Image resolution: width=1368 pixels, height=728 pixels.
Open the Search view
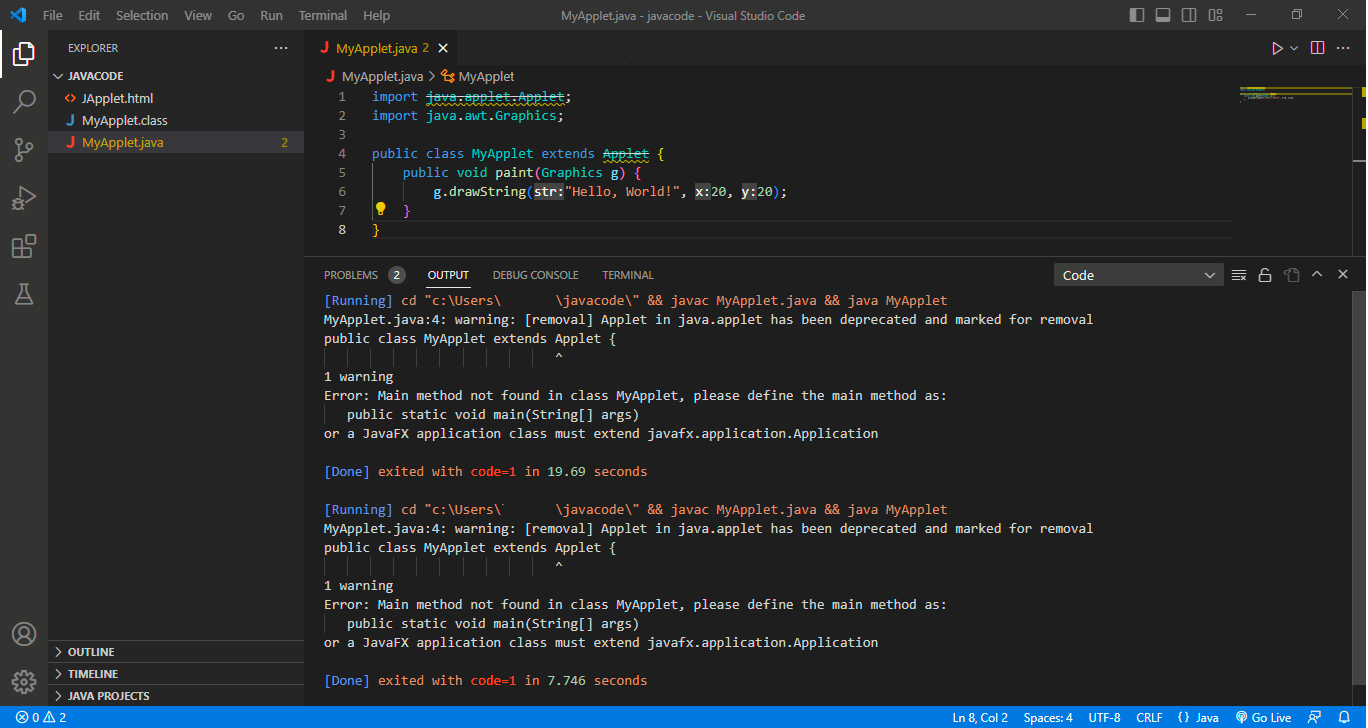[x=24, y=102]
